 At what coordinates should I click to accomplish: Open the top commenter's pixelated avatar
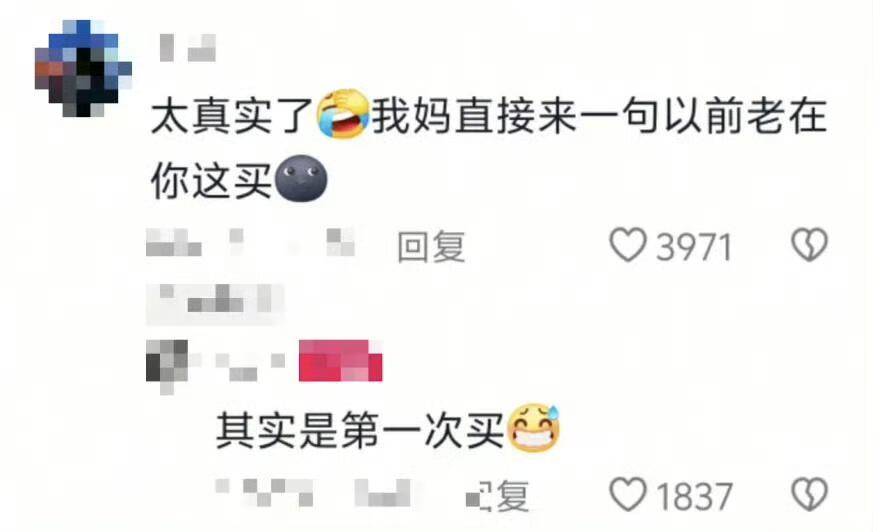84,68
